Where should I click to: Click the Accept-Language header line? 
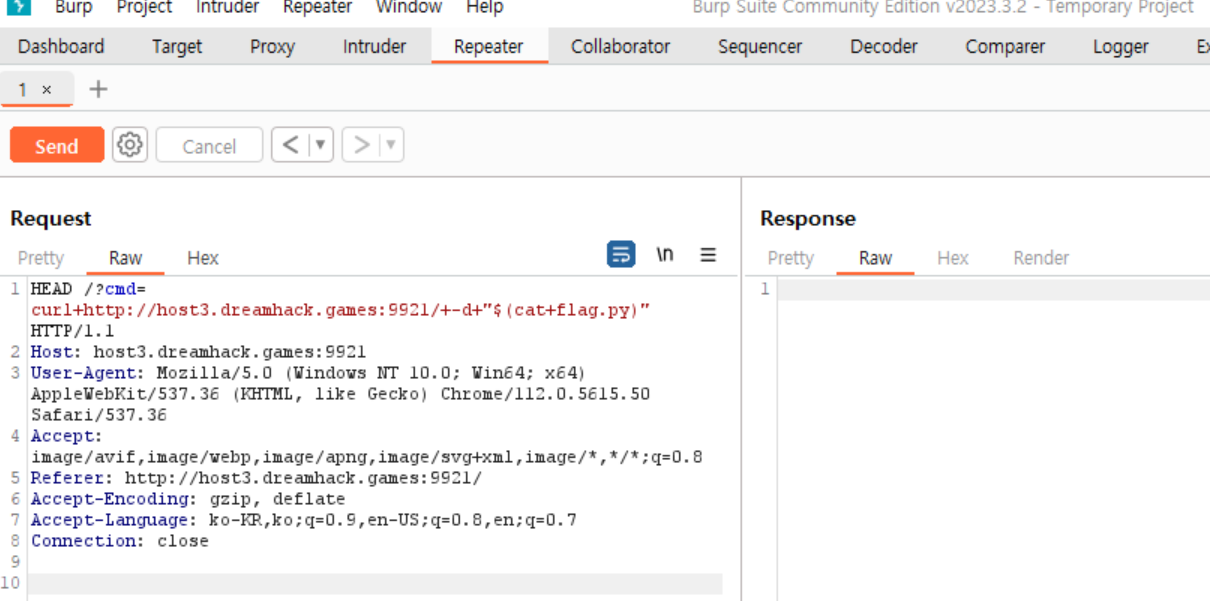click(x=304, y=520)
